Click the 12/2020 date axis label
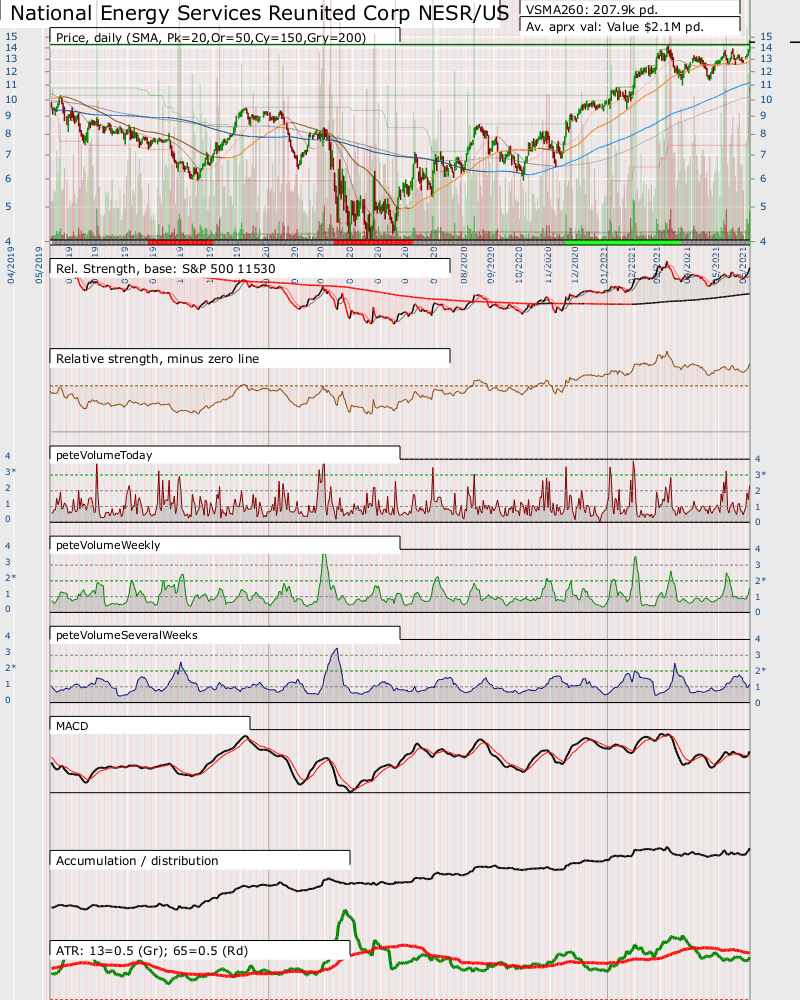The height and width of the screenshot is (1000, 800). pyautogui.click(x=575, y=265)
